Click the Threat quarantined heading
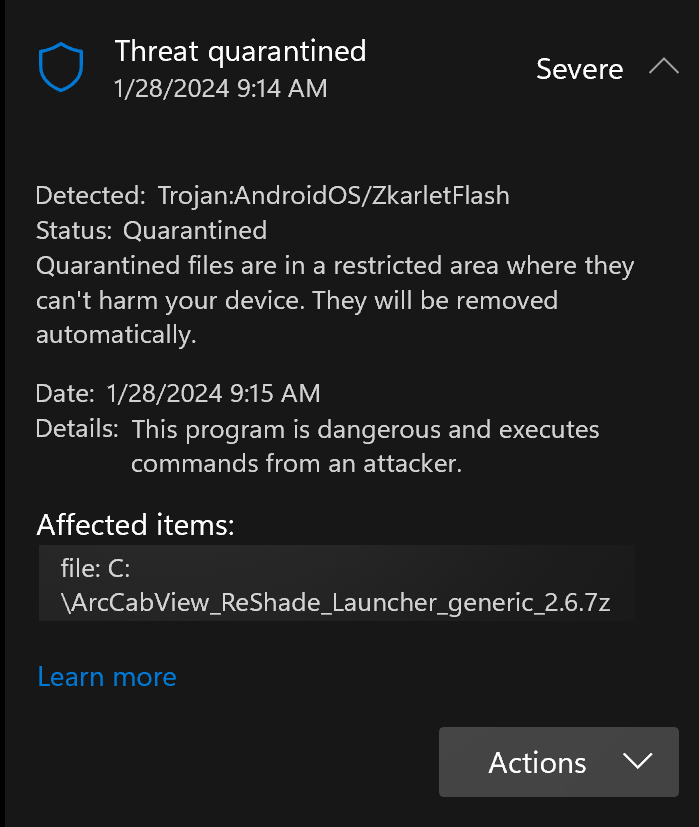Image resolution: width=699 pixels, height=827 pixels. [x=240, y=50]
